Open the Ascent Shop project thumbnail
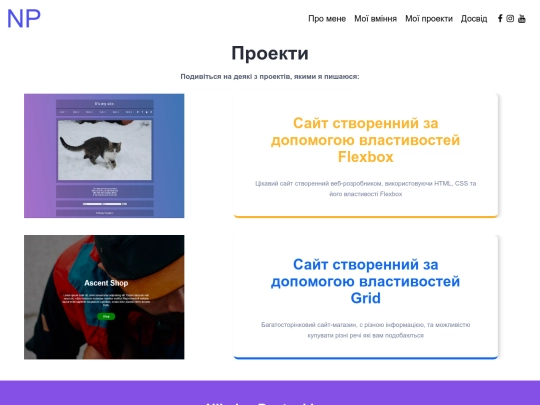Viewport: 540px width, 405px height. [x=104, y=297]
